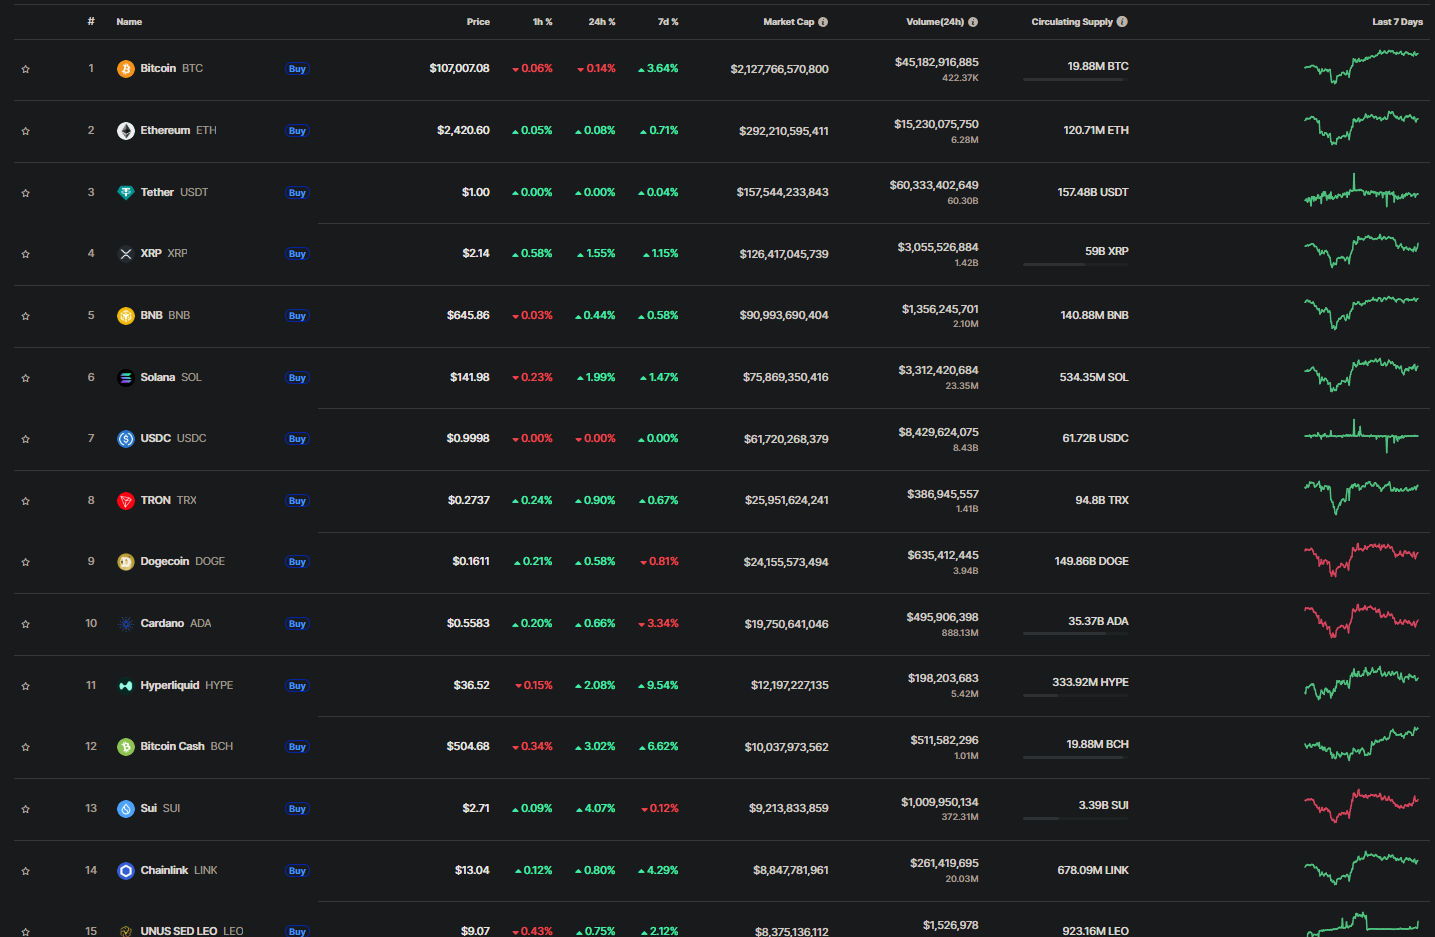Open Dogecoin 7-day sparkline chart
Image resolution: width=1435 pixels, height=937 pixels.
[x=1361, y=560]
